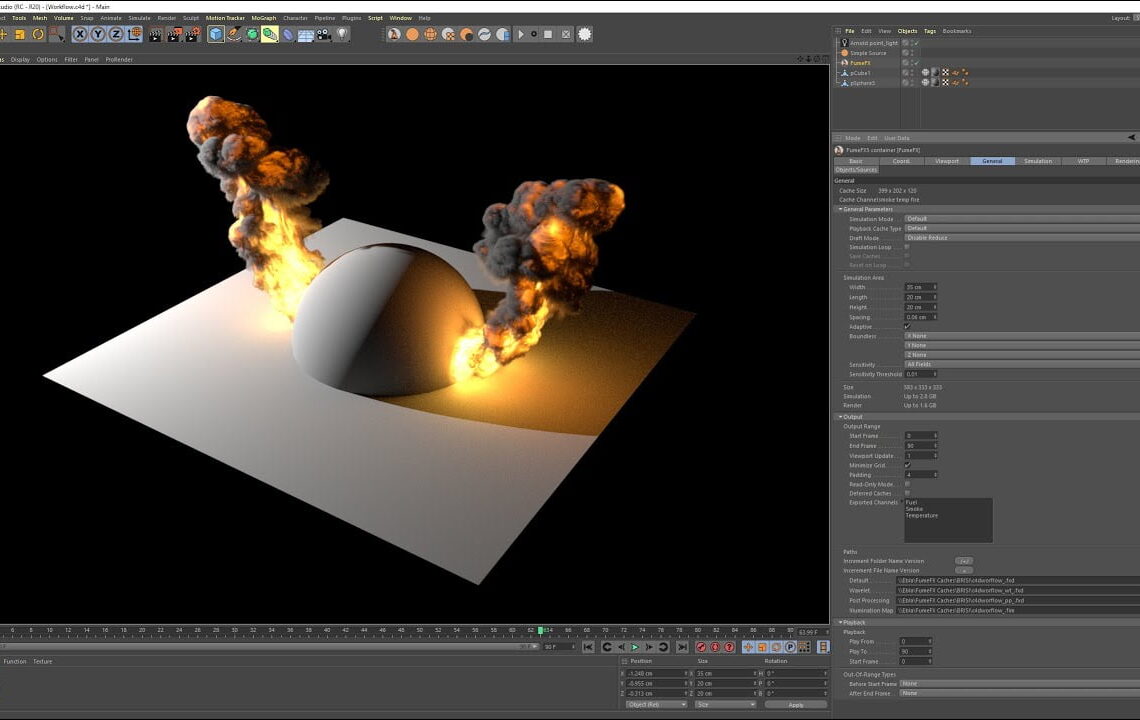Image resolution: width=1140 pixels, height=720 pixels.
Task: Uncheck the Minimize Grid option
Action: 907,465
